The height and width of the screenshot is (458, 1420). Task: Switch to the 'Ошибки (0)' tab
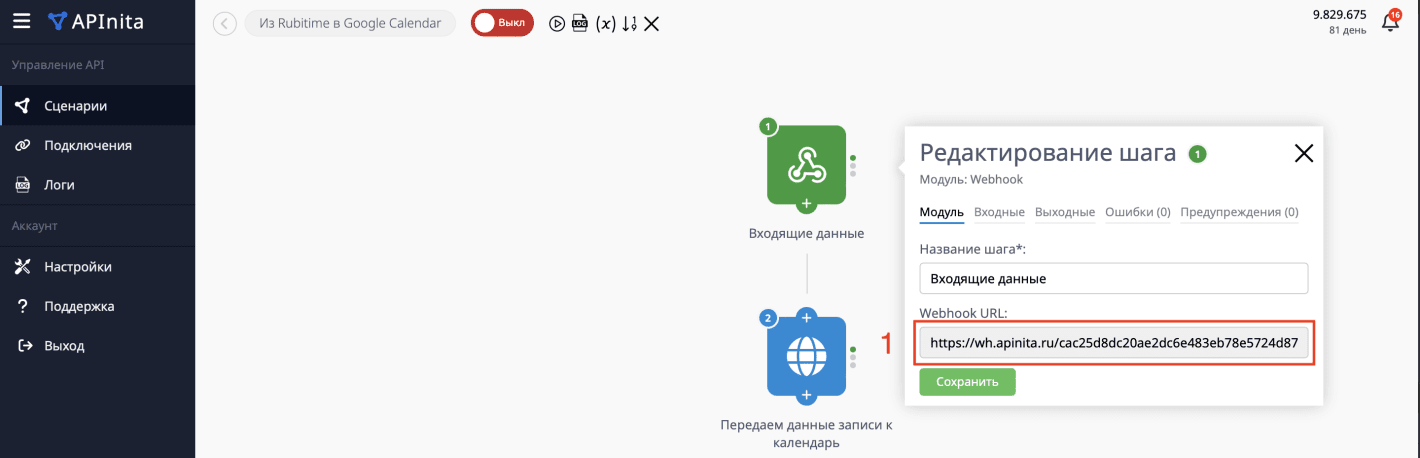tap(1138, 212)
